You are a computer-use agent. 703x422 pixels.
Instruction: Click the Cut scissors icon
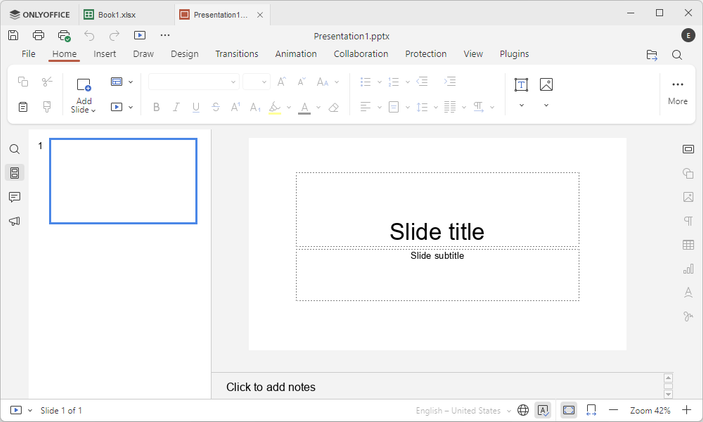click(x=47, y=82)
